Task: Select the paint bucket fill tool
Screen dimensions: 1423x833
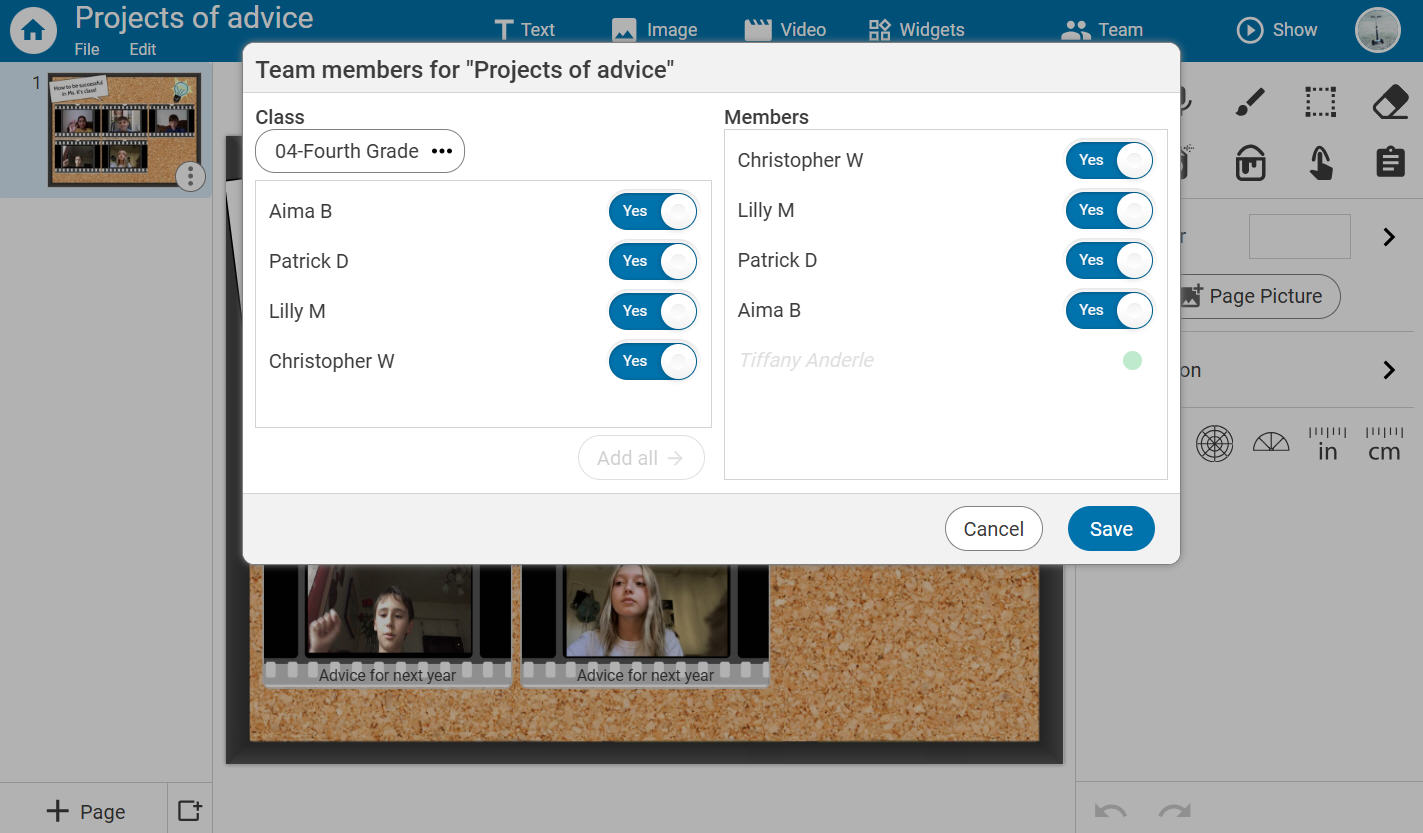Action: click(1250, 162)
